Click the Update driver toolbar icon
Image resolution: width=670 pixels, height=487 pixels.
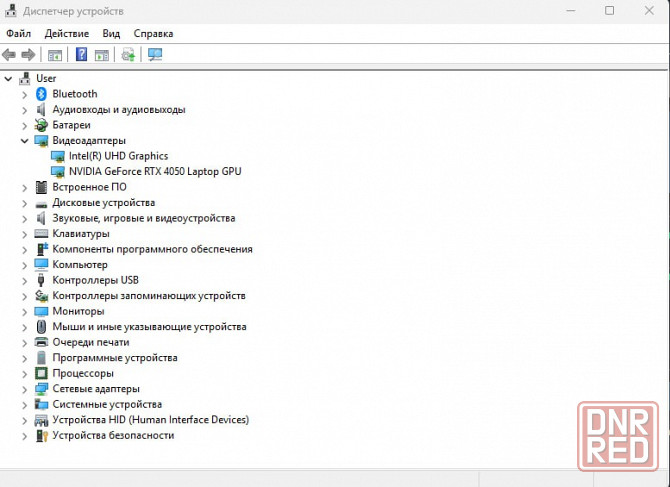tap(128, 54)
